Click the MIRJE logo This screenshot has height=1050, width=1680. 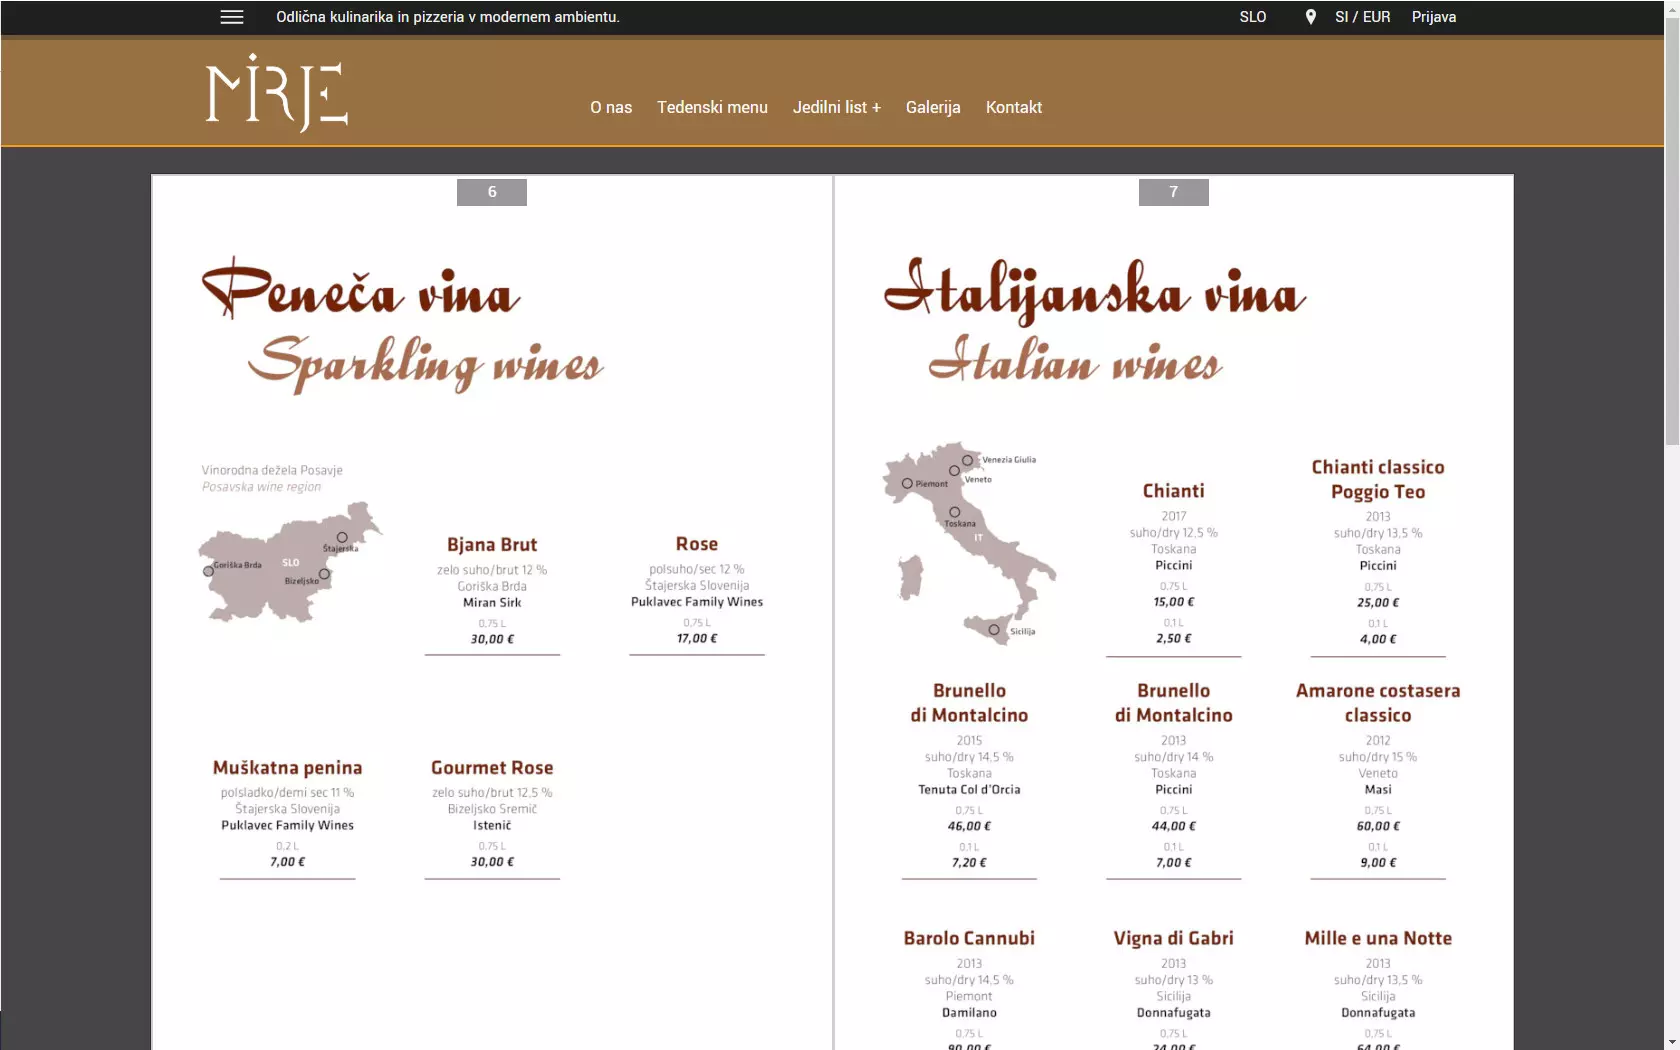[276, 93]
